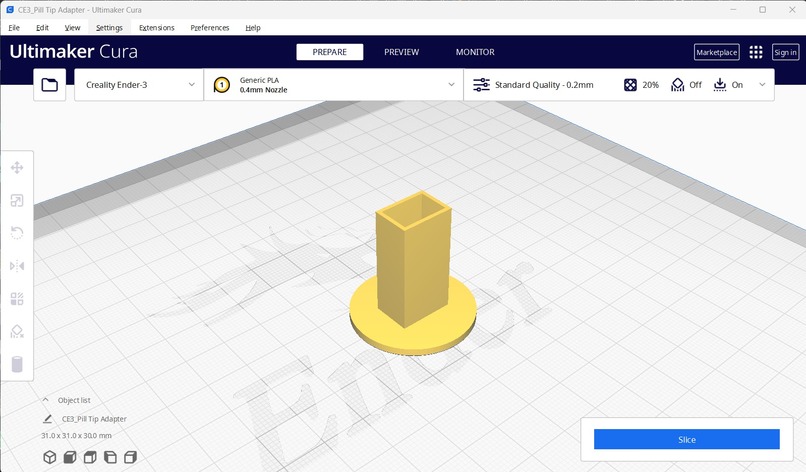Open the Extensions menu
The image size is (806, 472).
(x=156, y=28)
